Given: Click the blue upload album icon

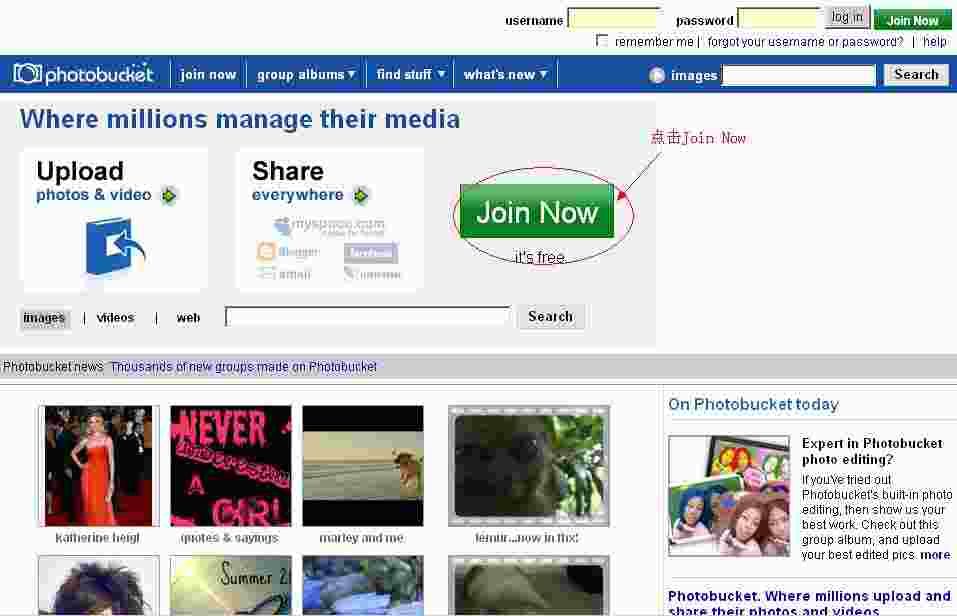Looking at the screenshot, I should click(115, 247).
